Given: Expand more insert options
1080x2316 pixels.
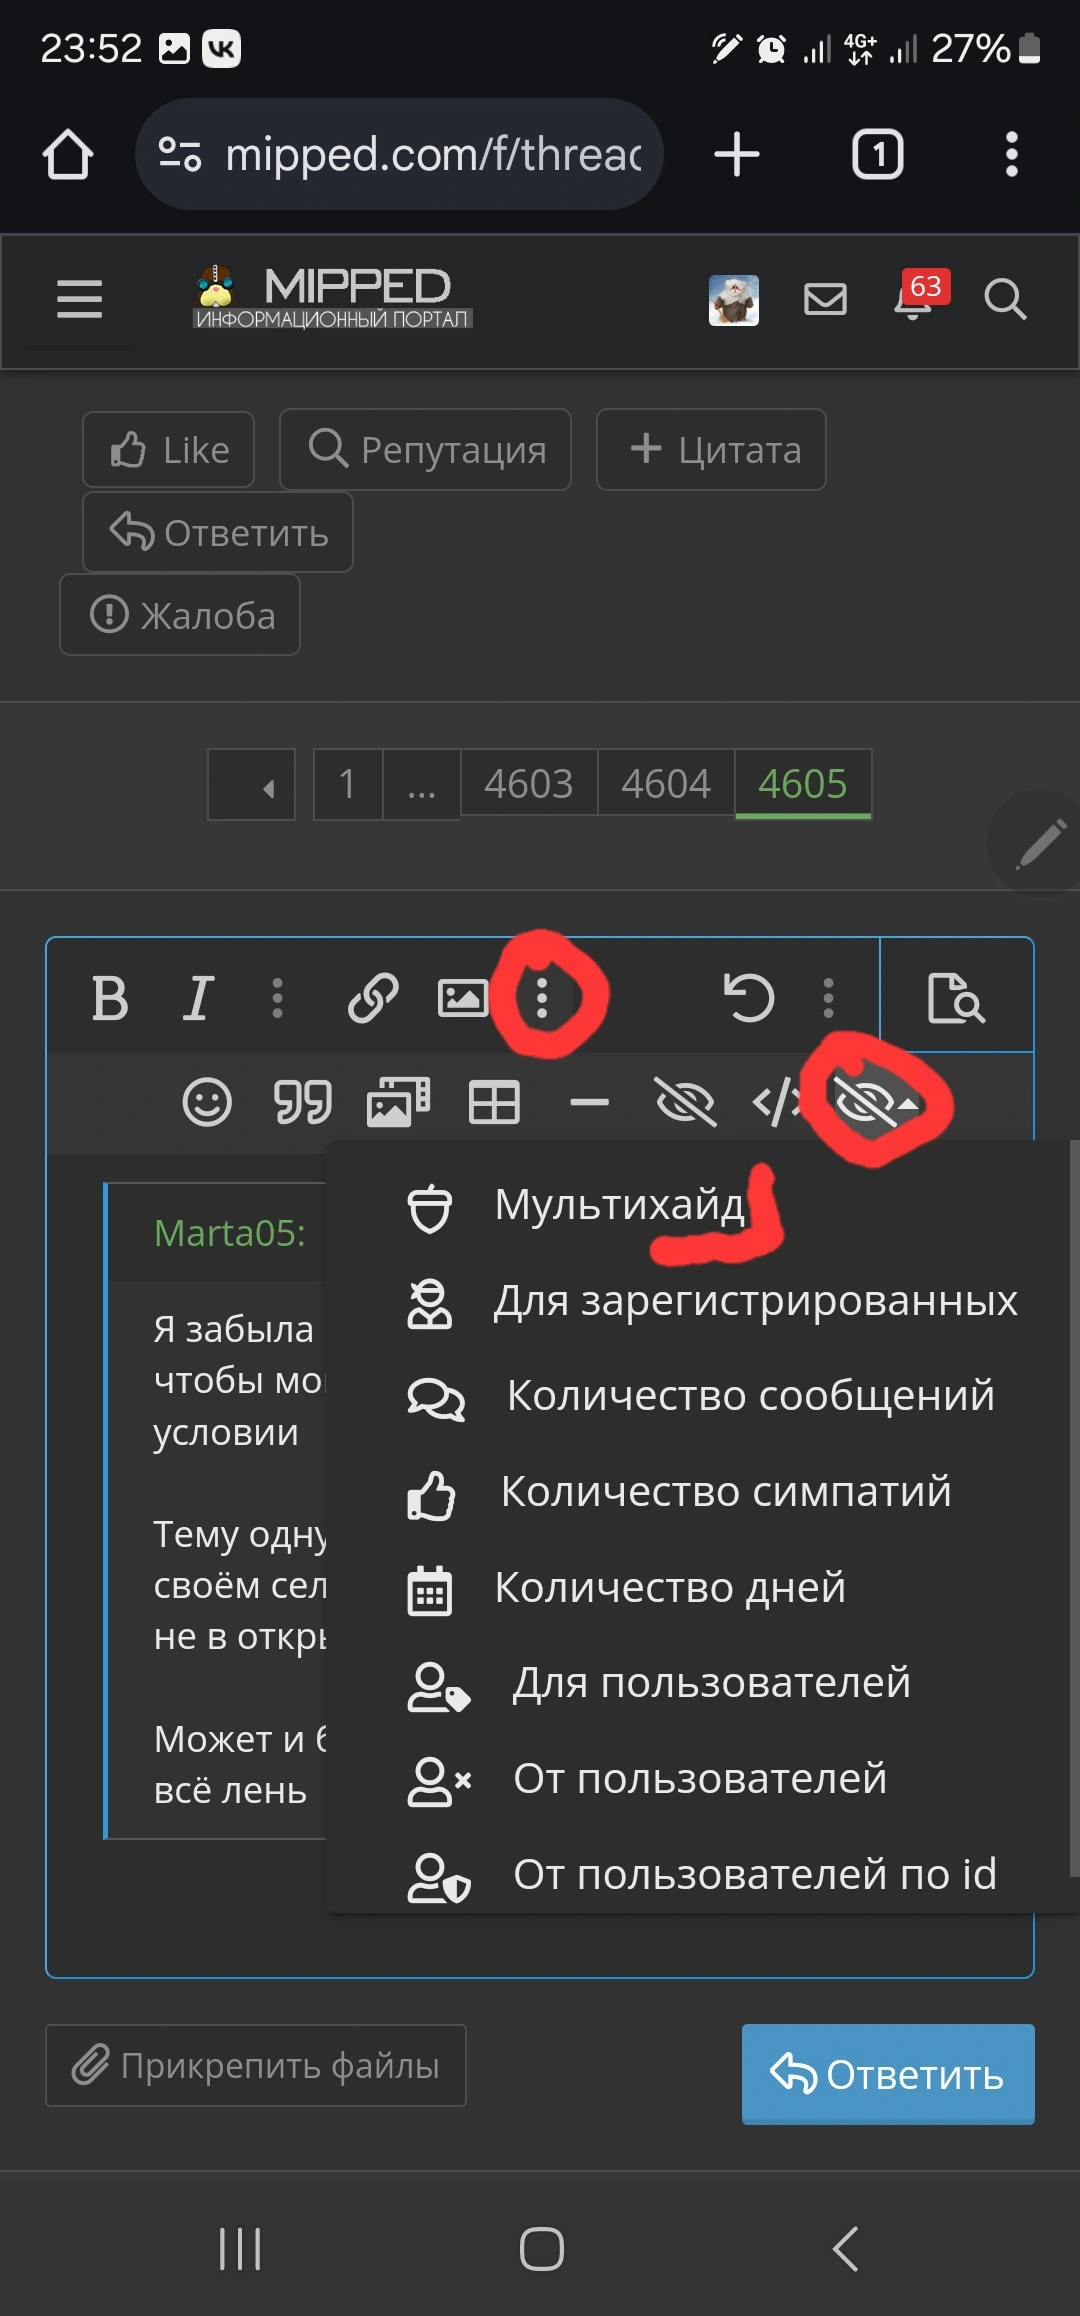Looking at the screenshot, I should point(542,998).
